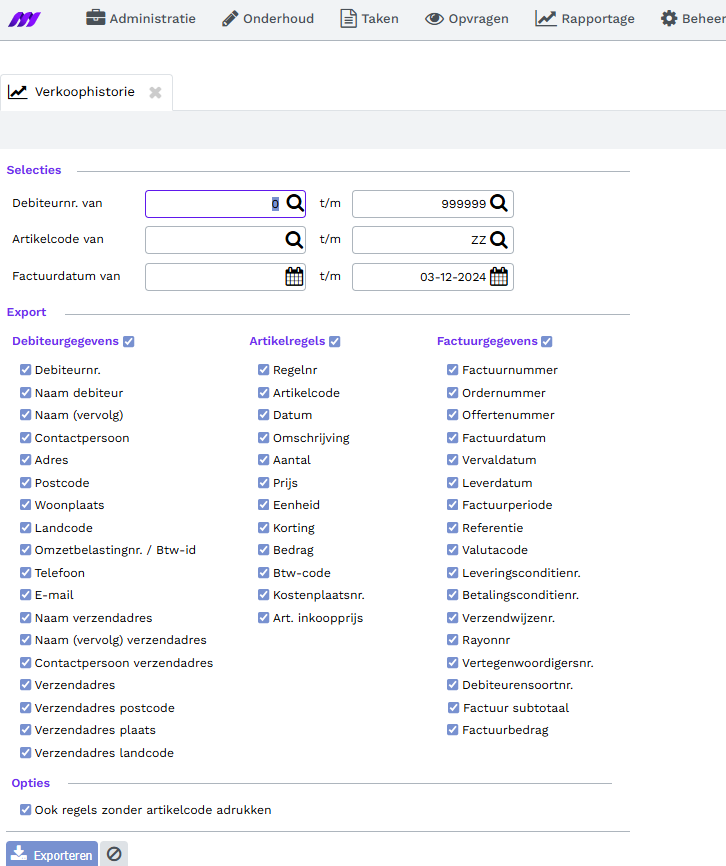The width and height of the screenshot is (726, 866).
Task: Open search for Artikelcode van field
Action: pyautogui.click(x=294, y=240)
